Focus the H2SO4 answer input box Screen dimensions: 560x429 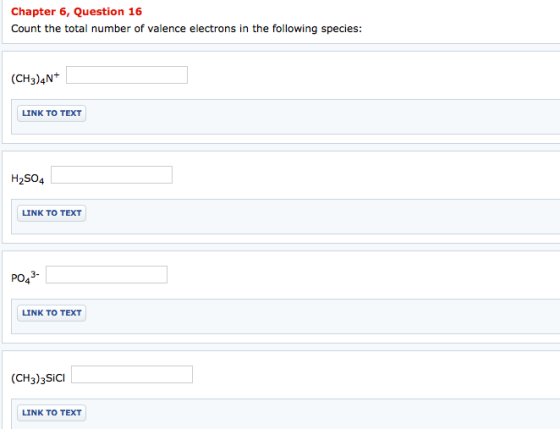112,175
